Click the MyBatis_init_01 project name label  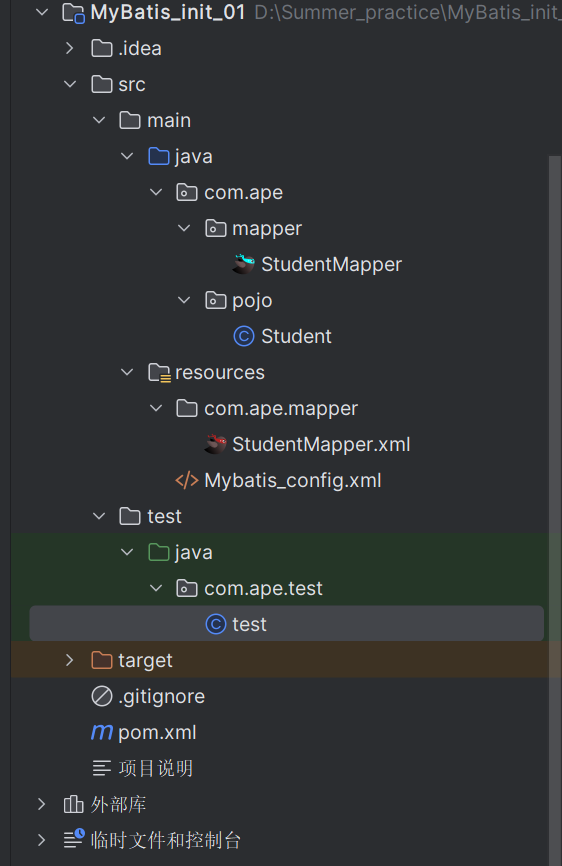click(x=168, y=12)
